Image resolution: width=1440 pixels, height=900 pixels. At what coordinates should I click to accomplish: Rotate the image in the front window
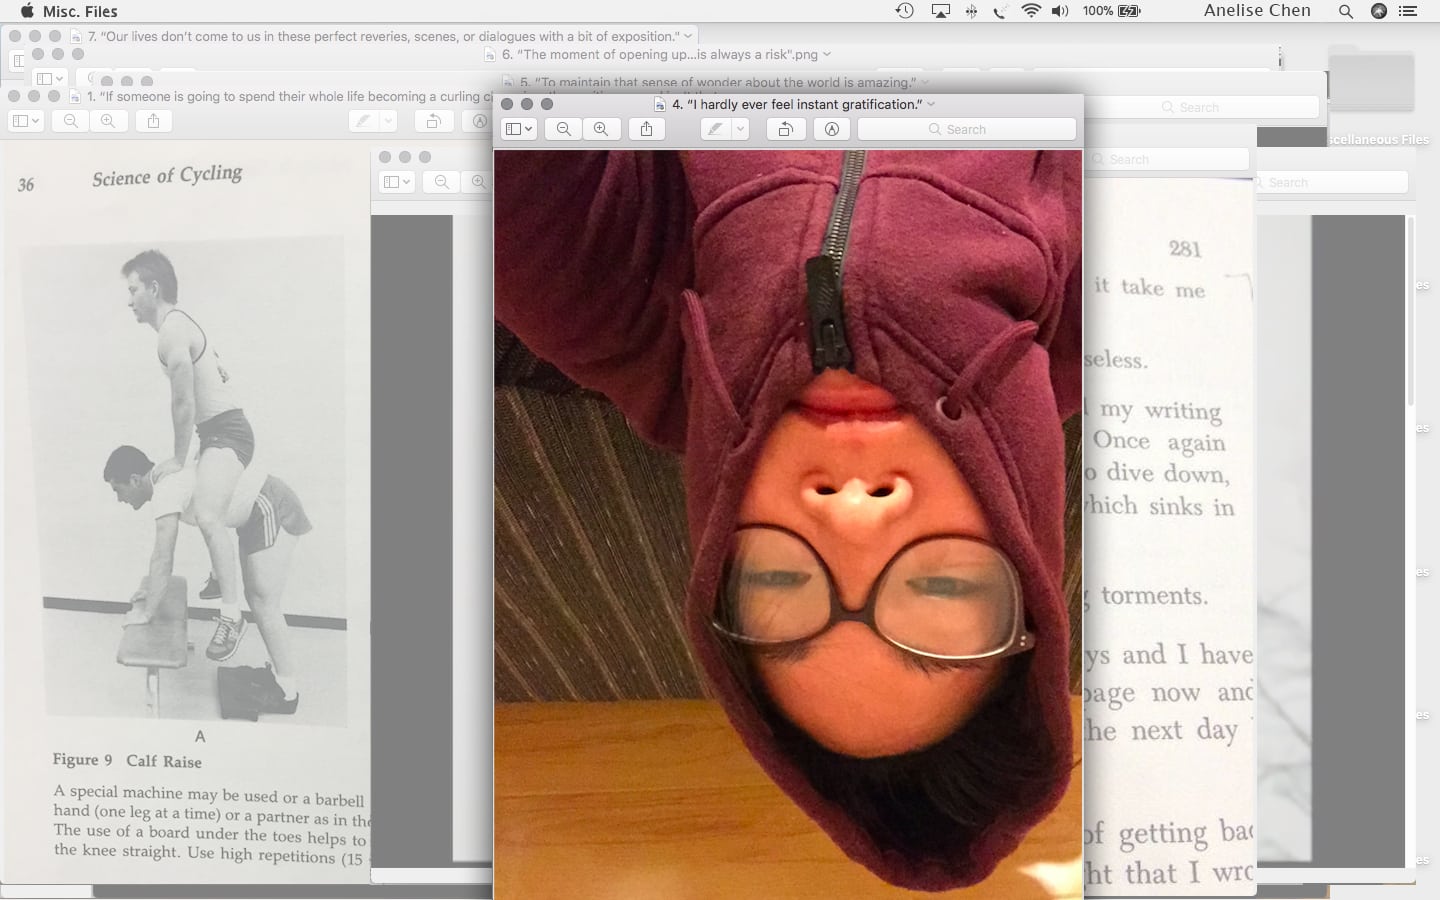tap(786, 129)
